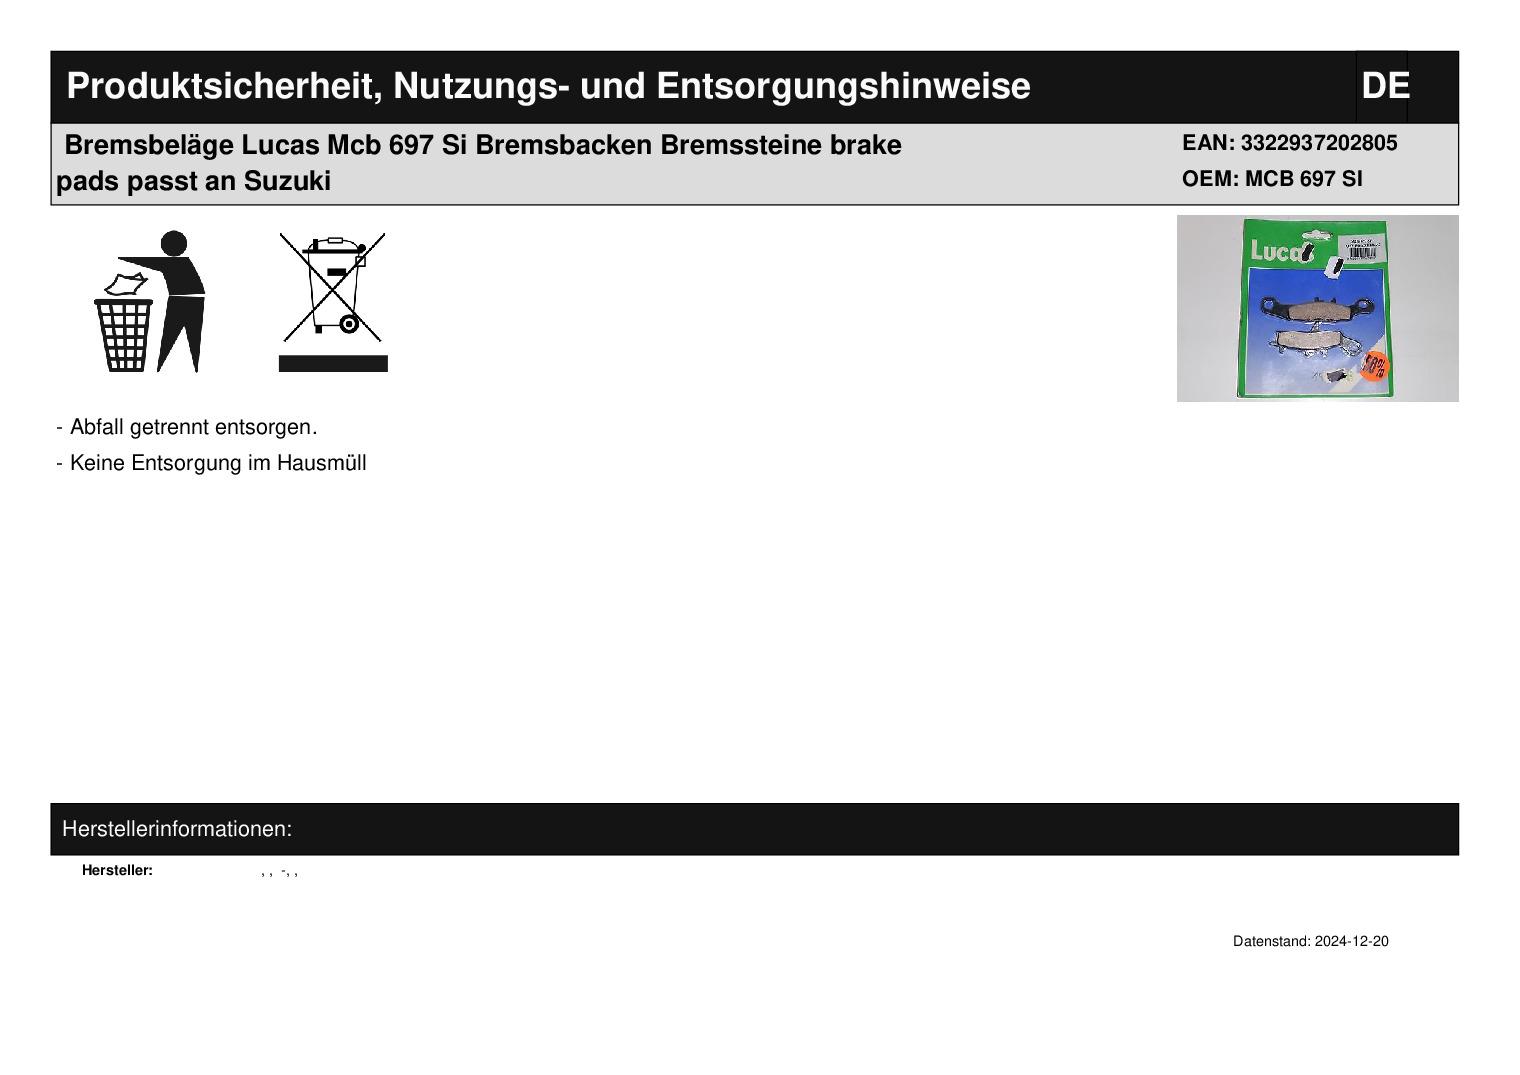Viewport: 1520px width, 1075px height.
Task: Click the Herstellerinformationen section bar
Action: click(x=755, y=829)
